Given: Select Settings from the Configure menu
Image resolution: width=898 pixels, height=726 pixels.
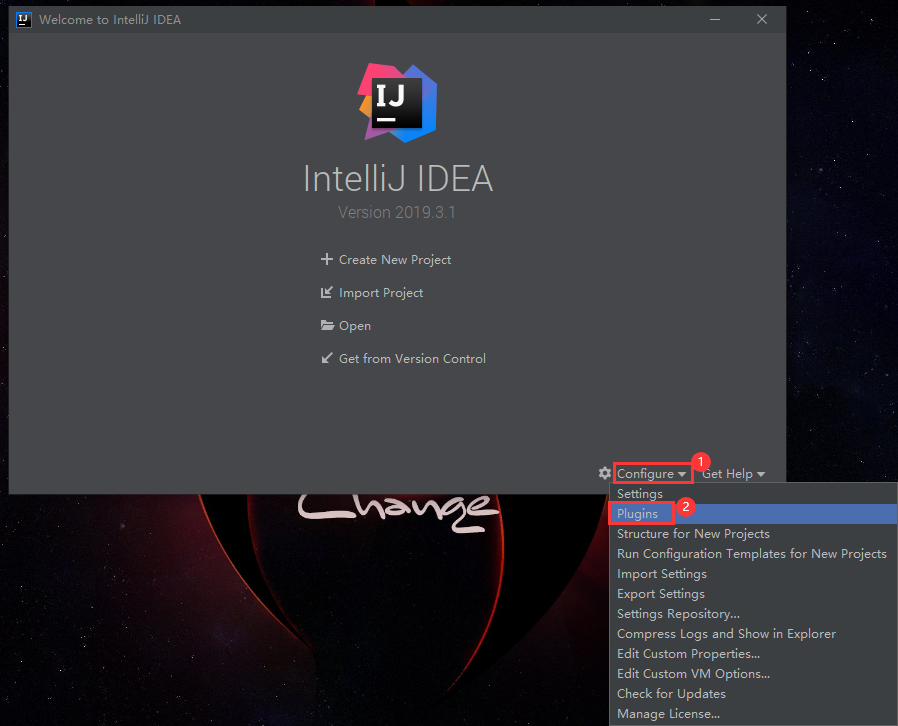Looking at the screenshot, I should click(x=754, y=494).
